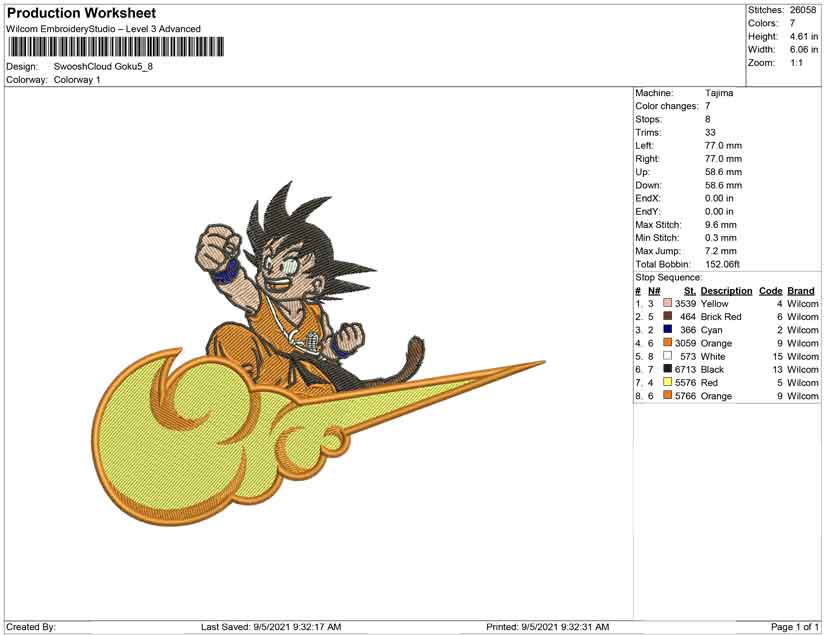Click the 'Page 1 of 1' indicator
The height and width of the screenshot is (635, 825).
pos(794,627)
